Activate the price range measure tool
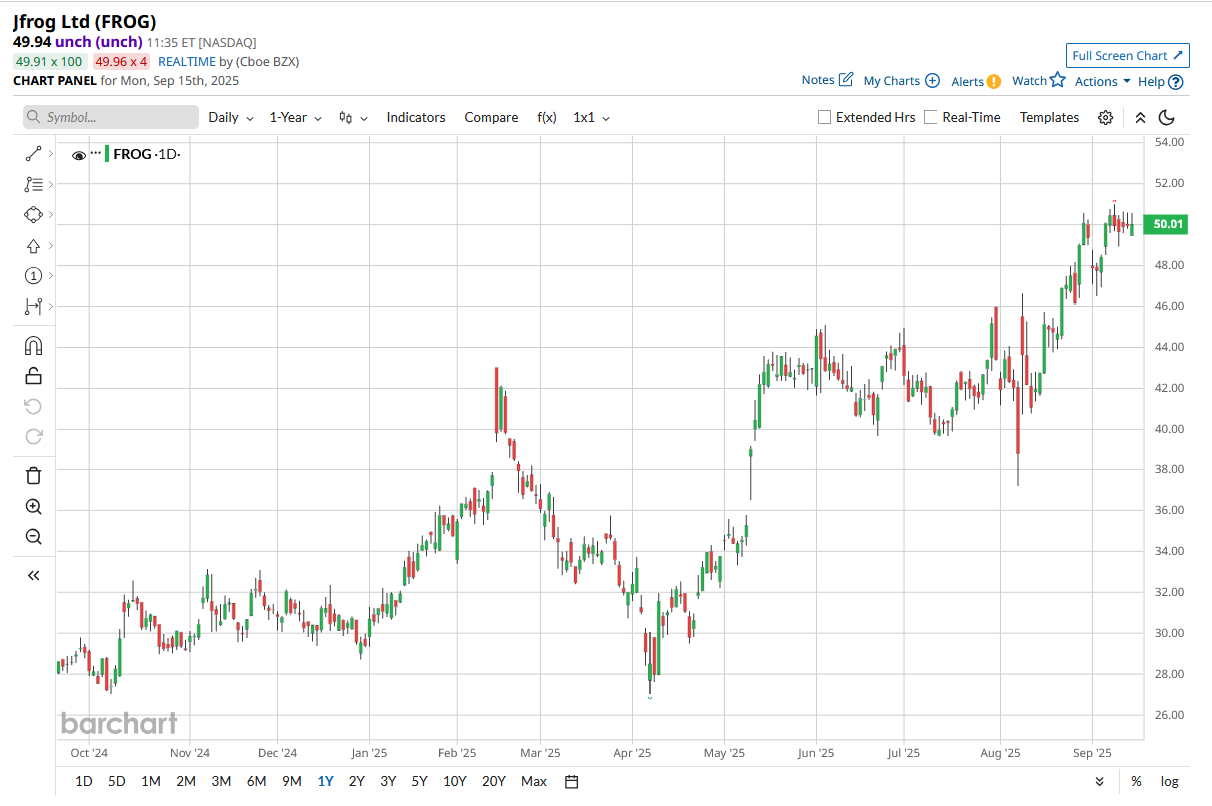This screenshot has width=1212, height=806. pyautogui.click(x=33, y=306)
